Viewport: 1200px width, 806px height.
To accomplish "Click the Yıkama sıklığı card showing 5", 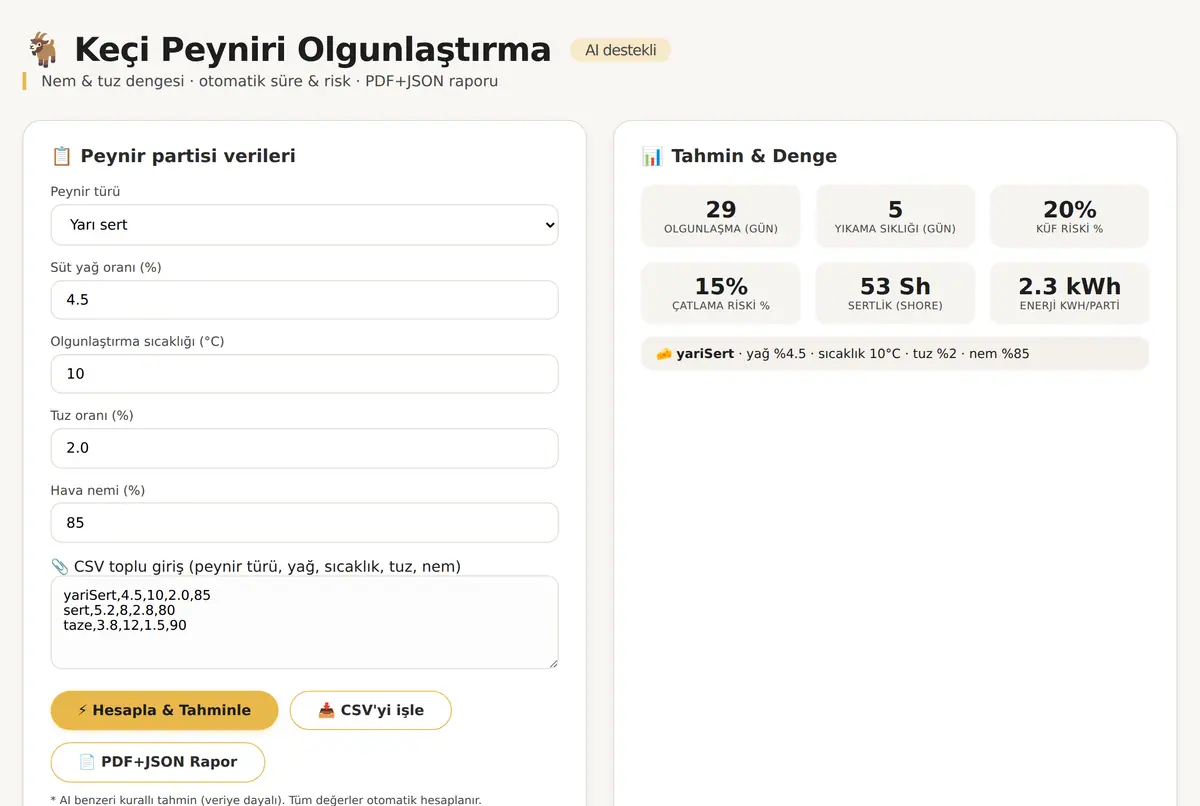I will pyautogui.click(x=895, y=216).
